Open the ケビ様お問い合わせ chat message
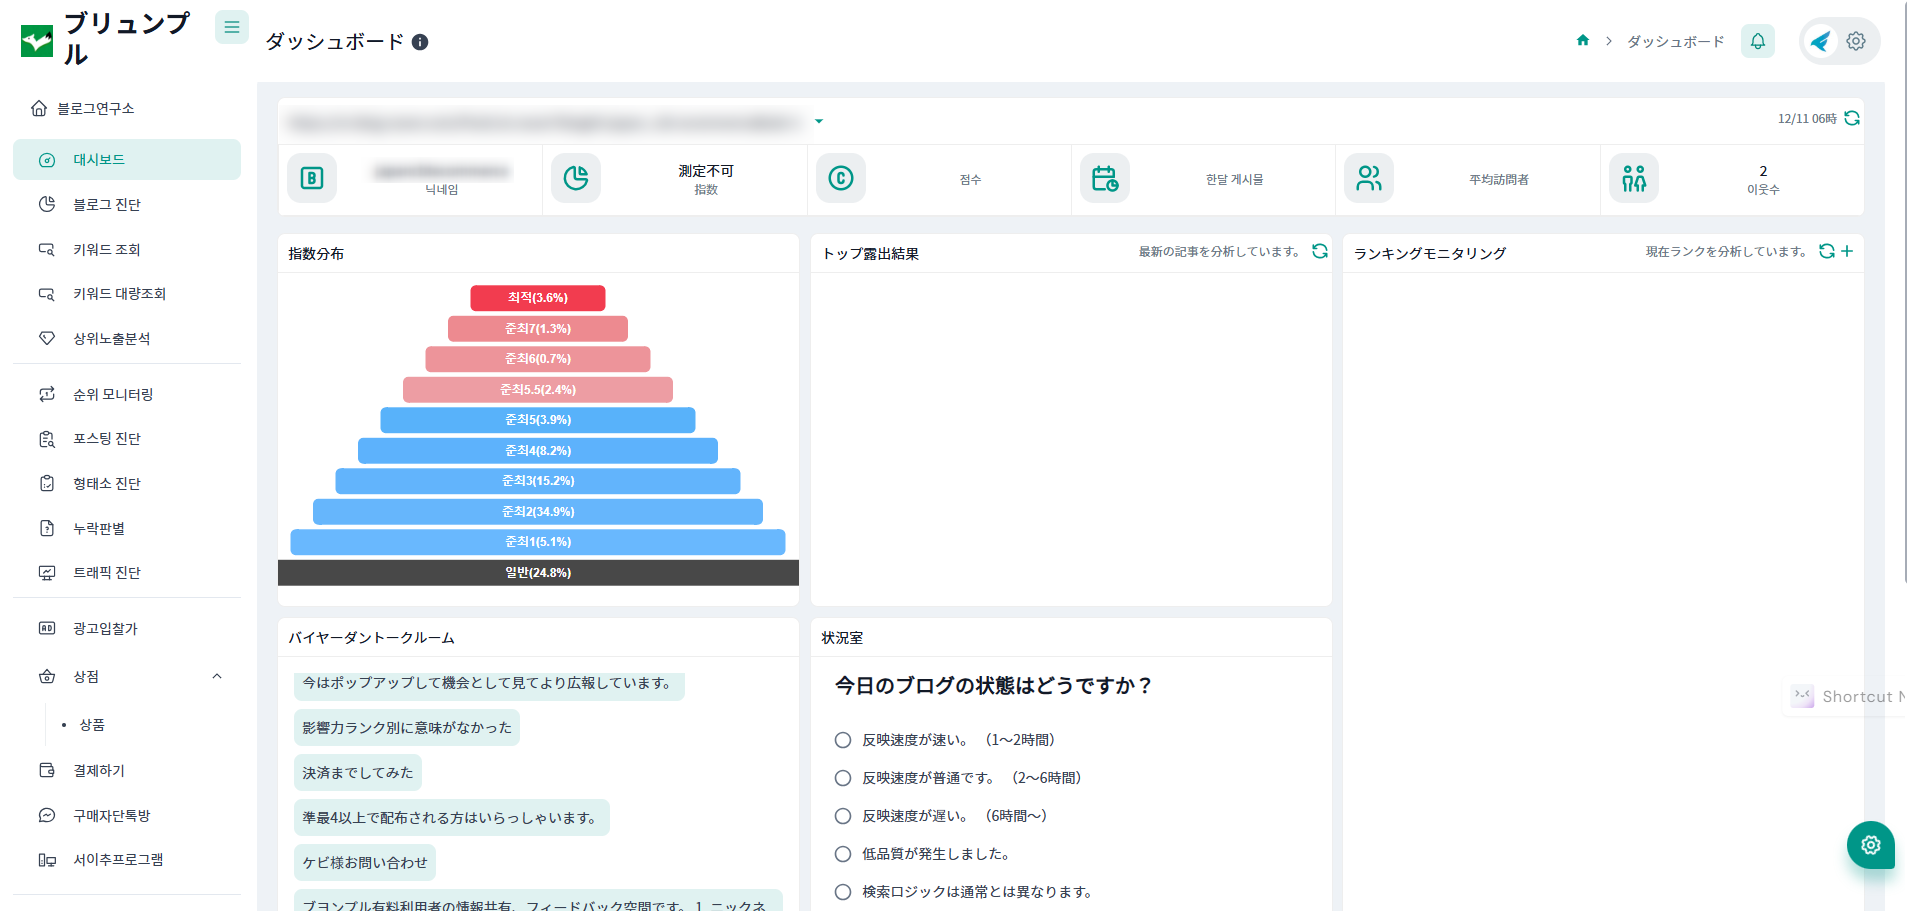 [x=365, y=862]
